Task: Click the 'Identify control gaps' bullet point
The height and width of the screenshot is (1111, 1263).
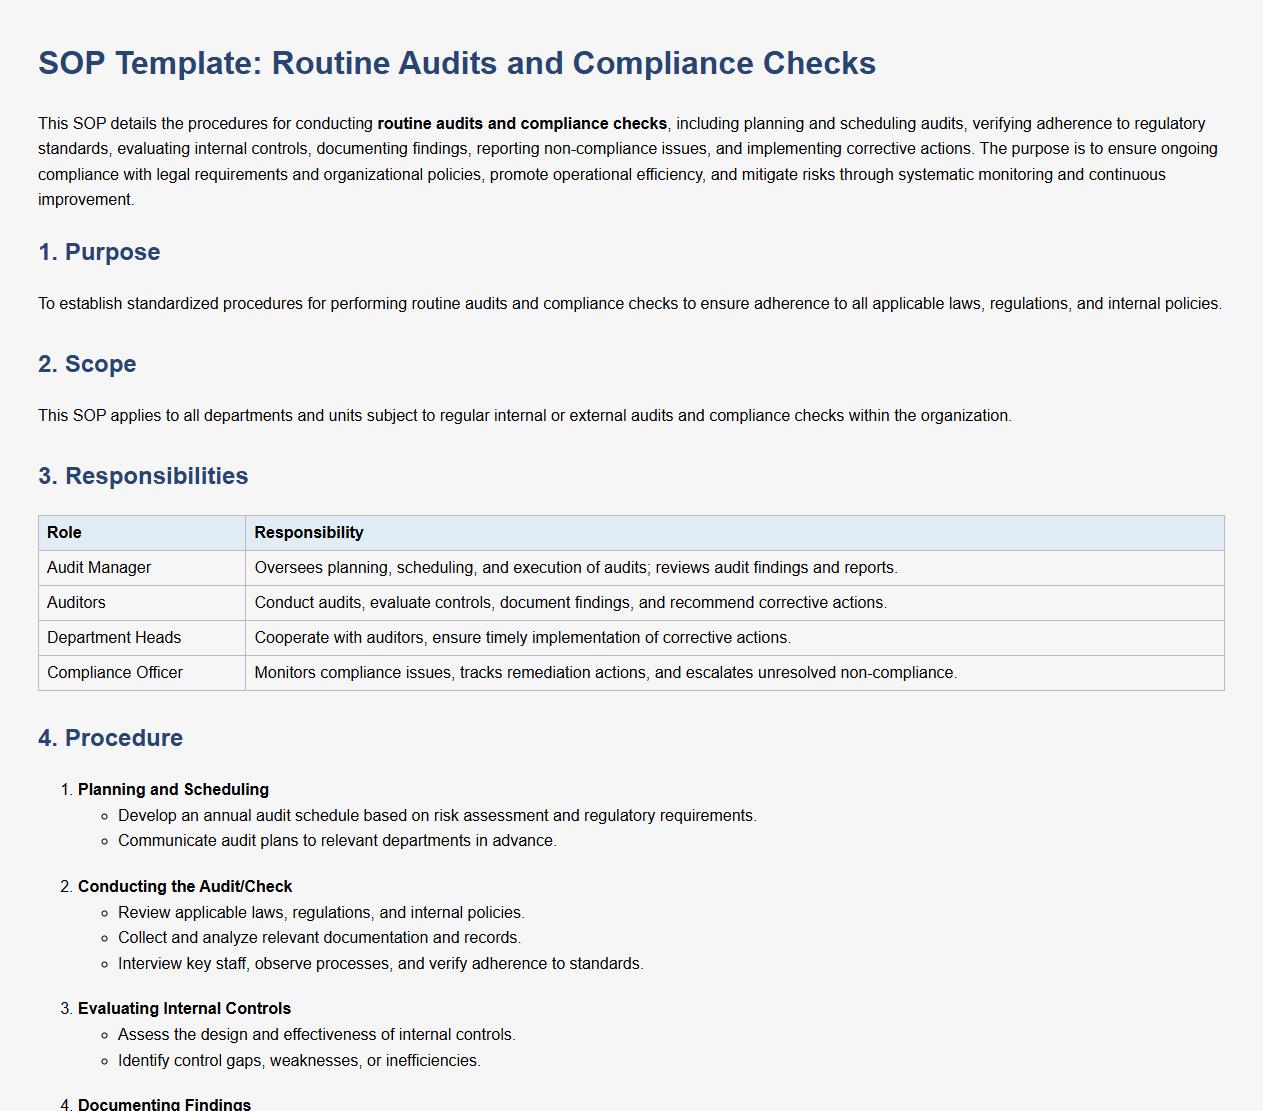Action: tap(299, 1061)
